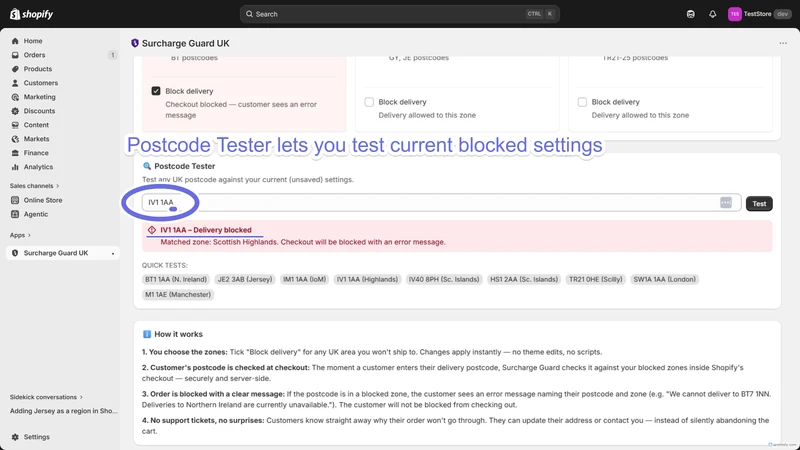Select quick test BT1 1AA (N. Ireland)

tap(176, 279)
